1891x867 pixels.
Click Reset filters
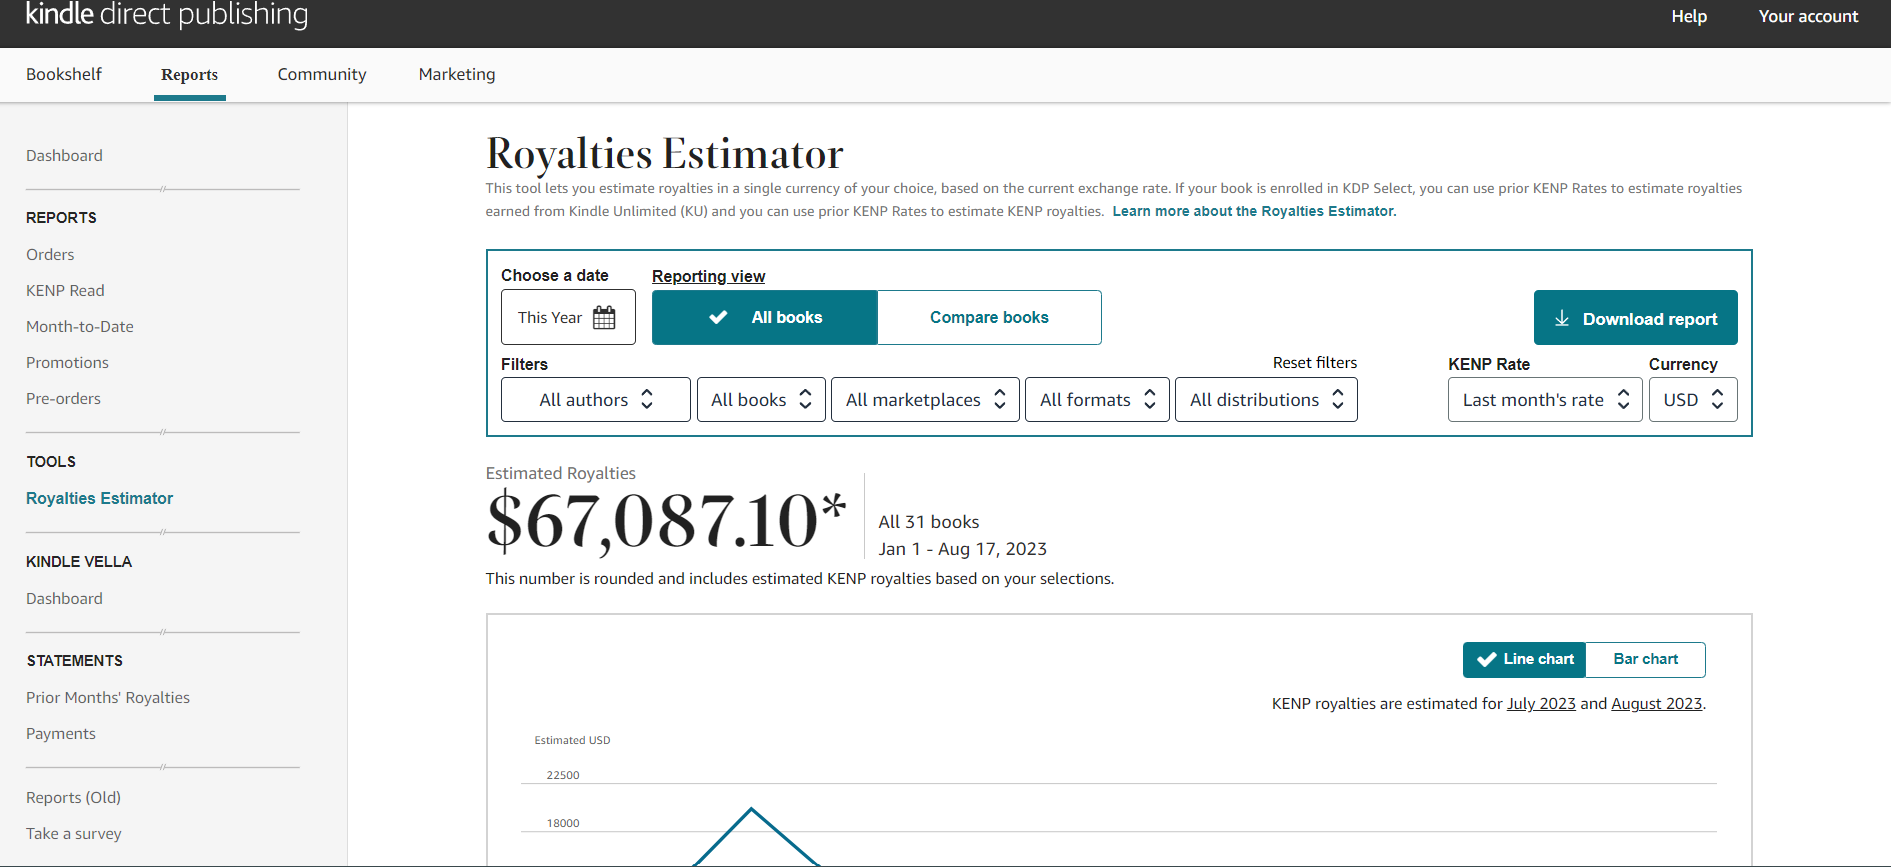click(x=1315, y=362)
